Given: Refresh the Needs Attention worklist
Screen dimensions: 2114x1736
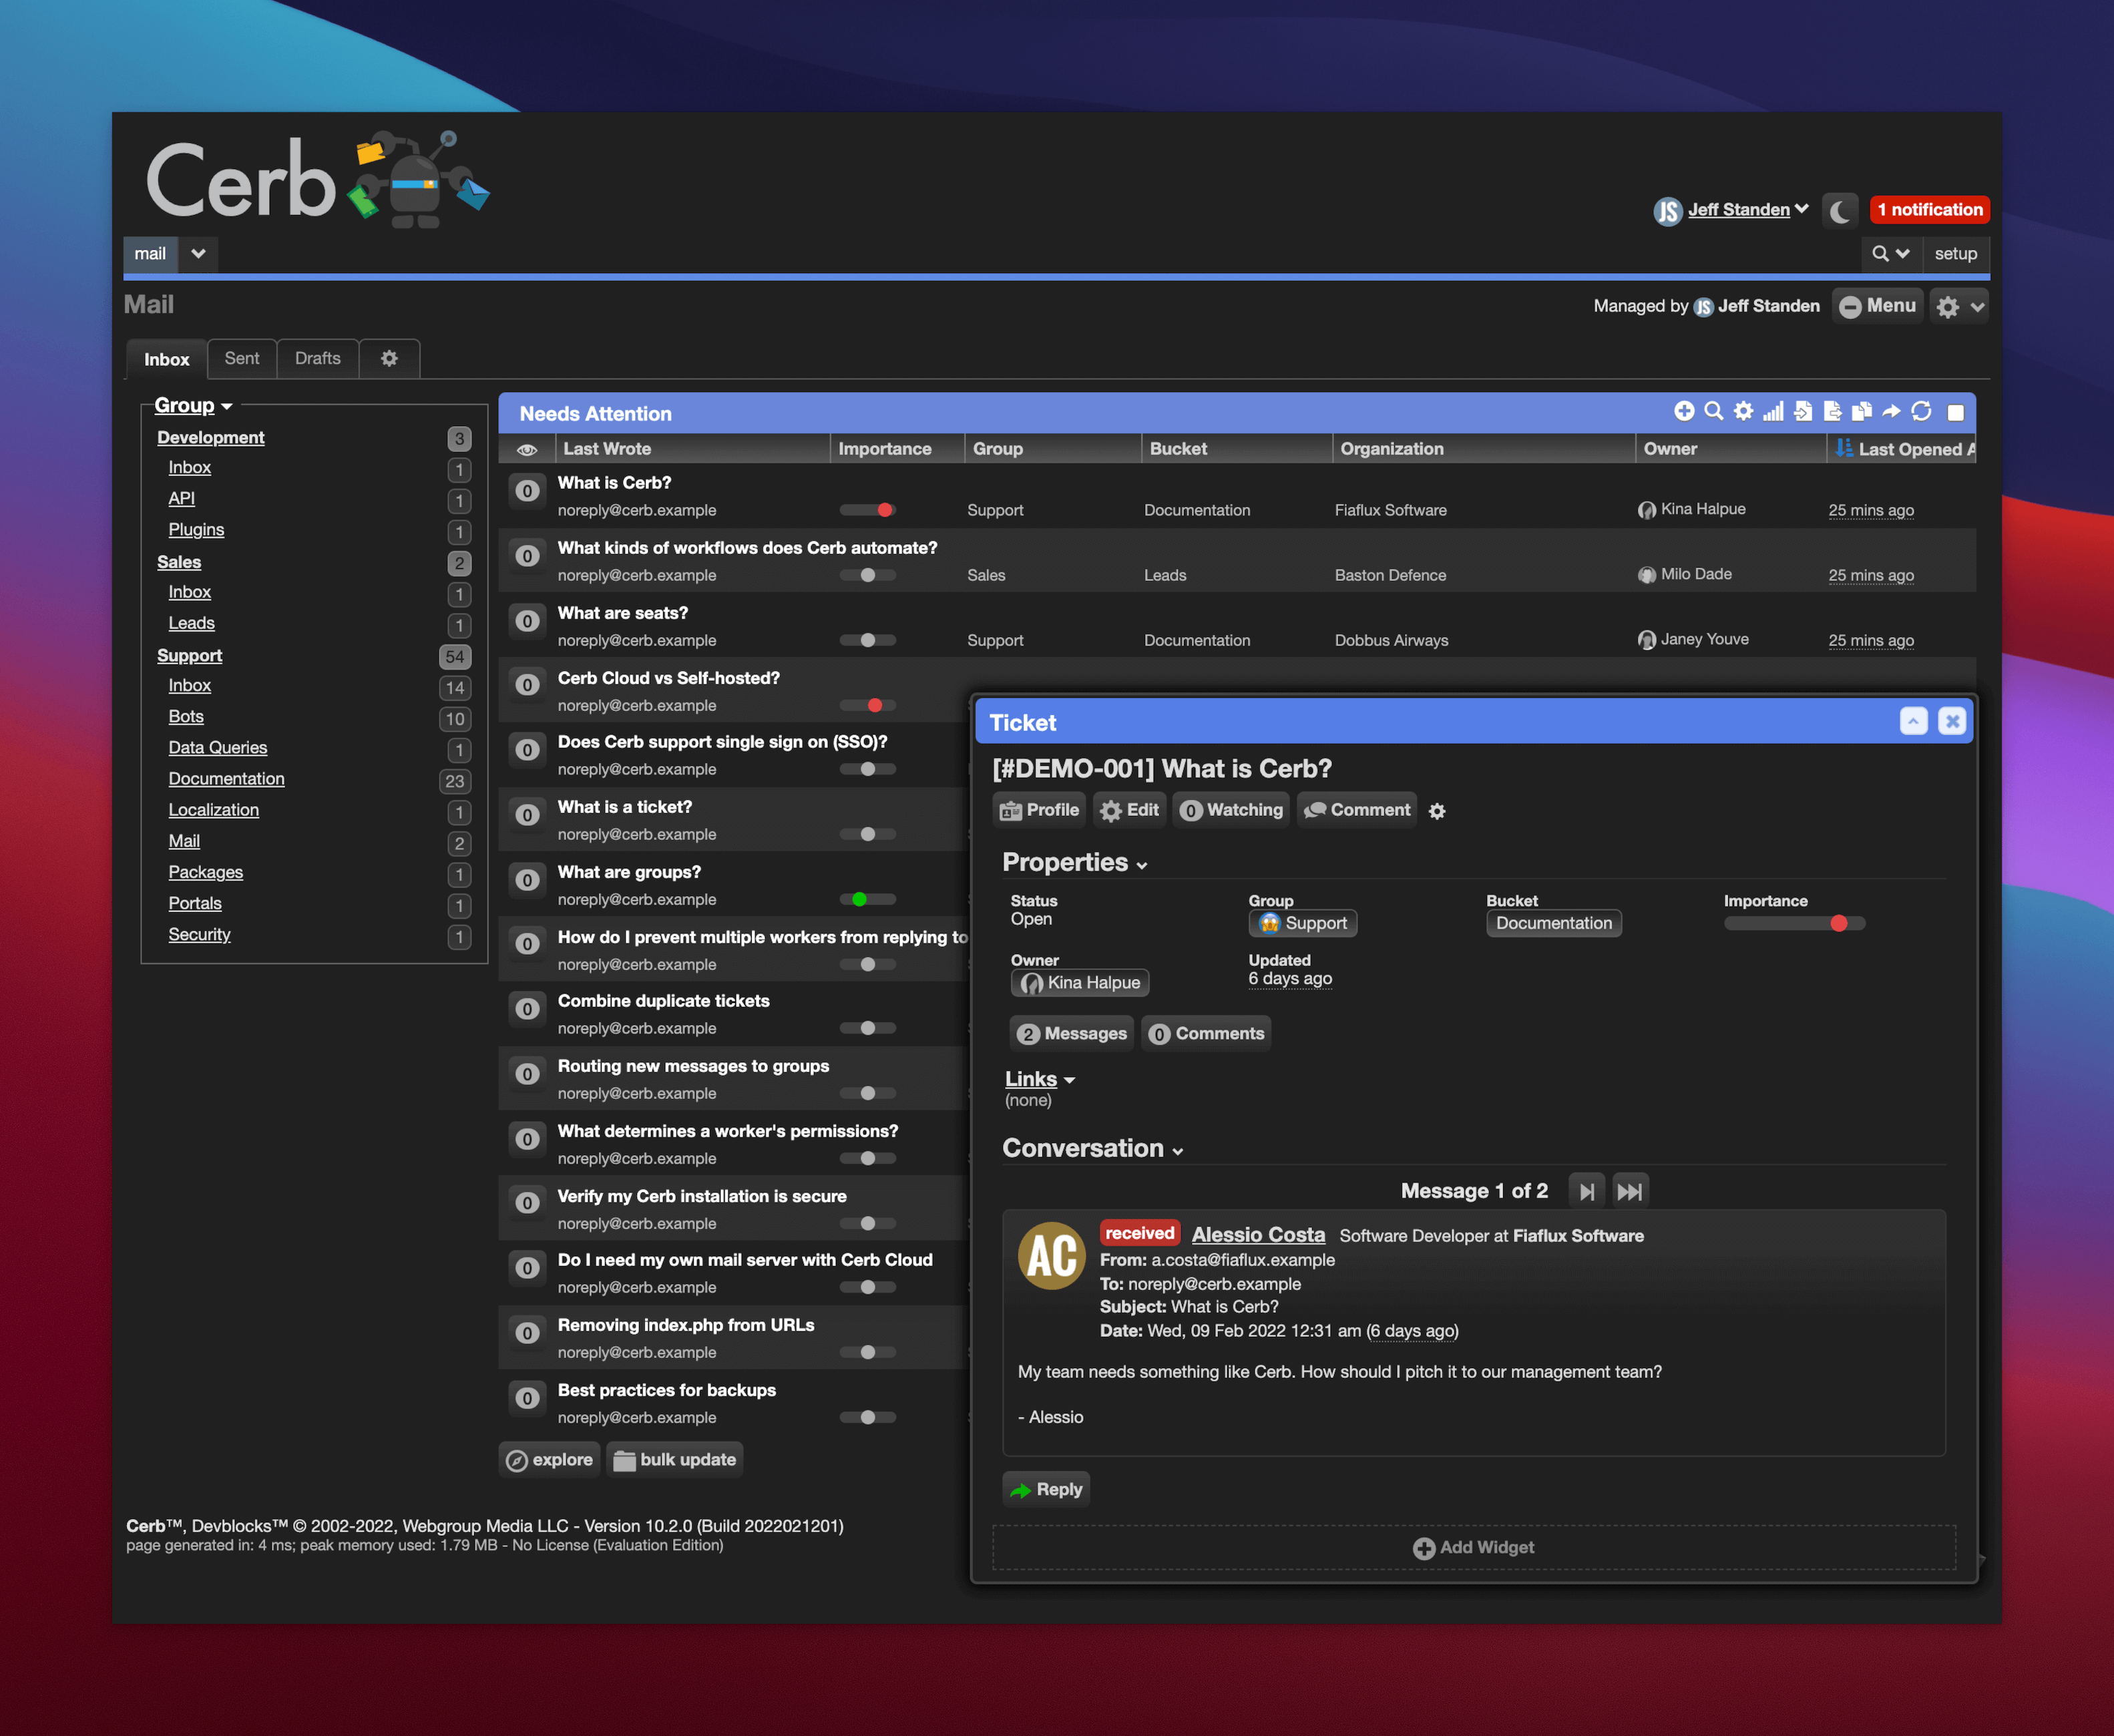Looking at the screenshot, I should click(1922, 411).
